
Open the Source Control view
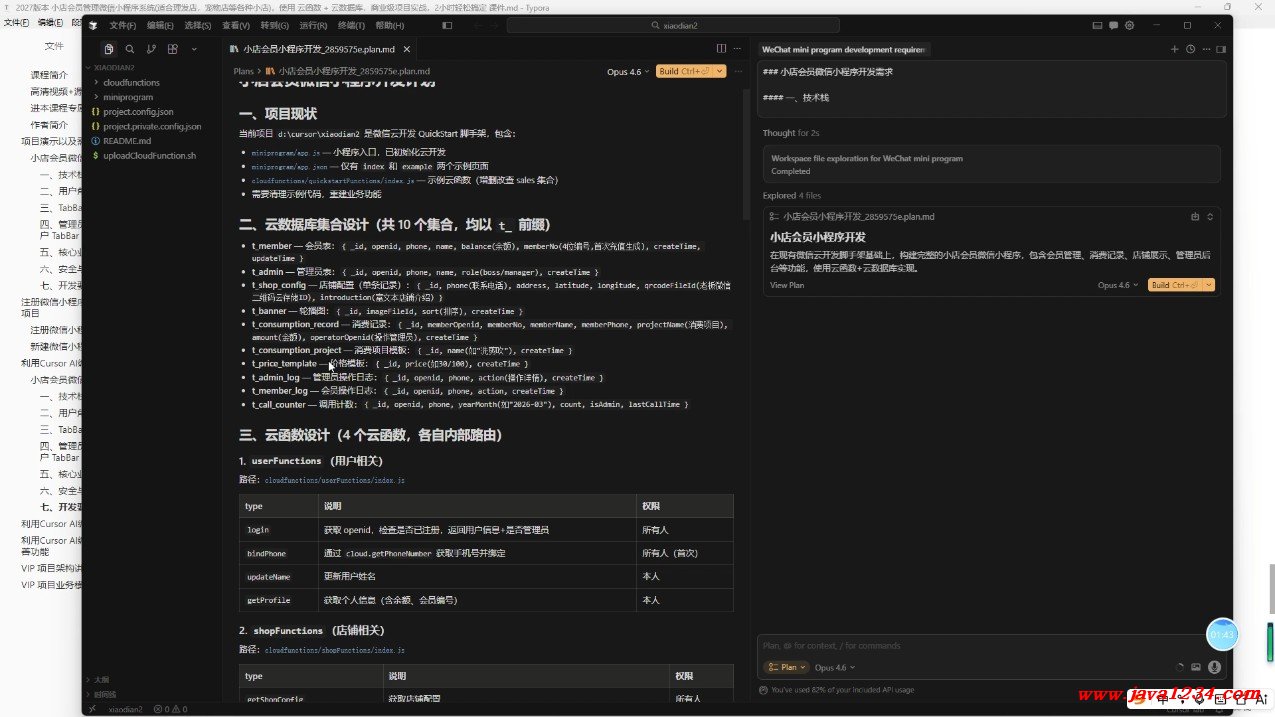(151, 49)
